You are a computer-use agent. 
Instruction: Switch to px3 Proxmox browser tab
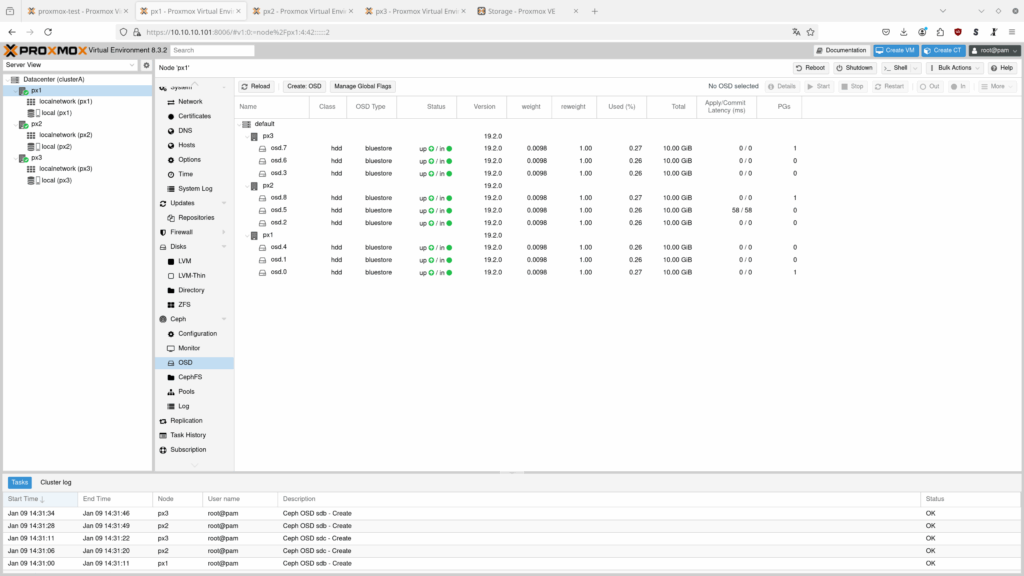(415, 11)
